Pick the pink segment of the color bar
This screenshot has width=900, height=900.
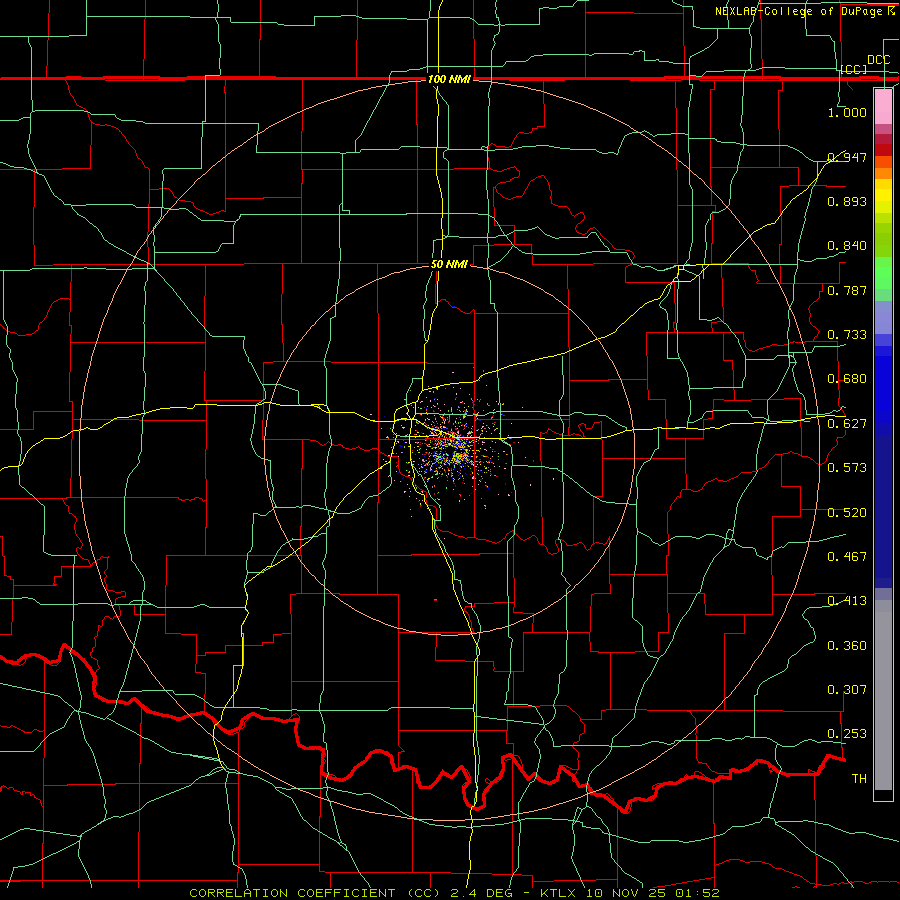click(883, 106)
